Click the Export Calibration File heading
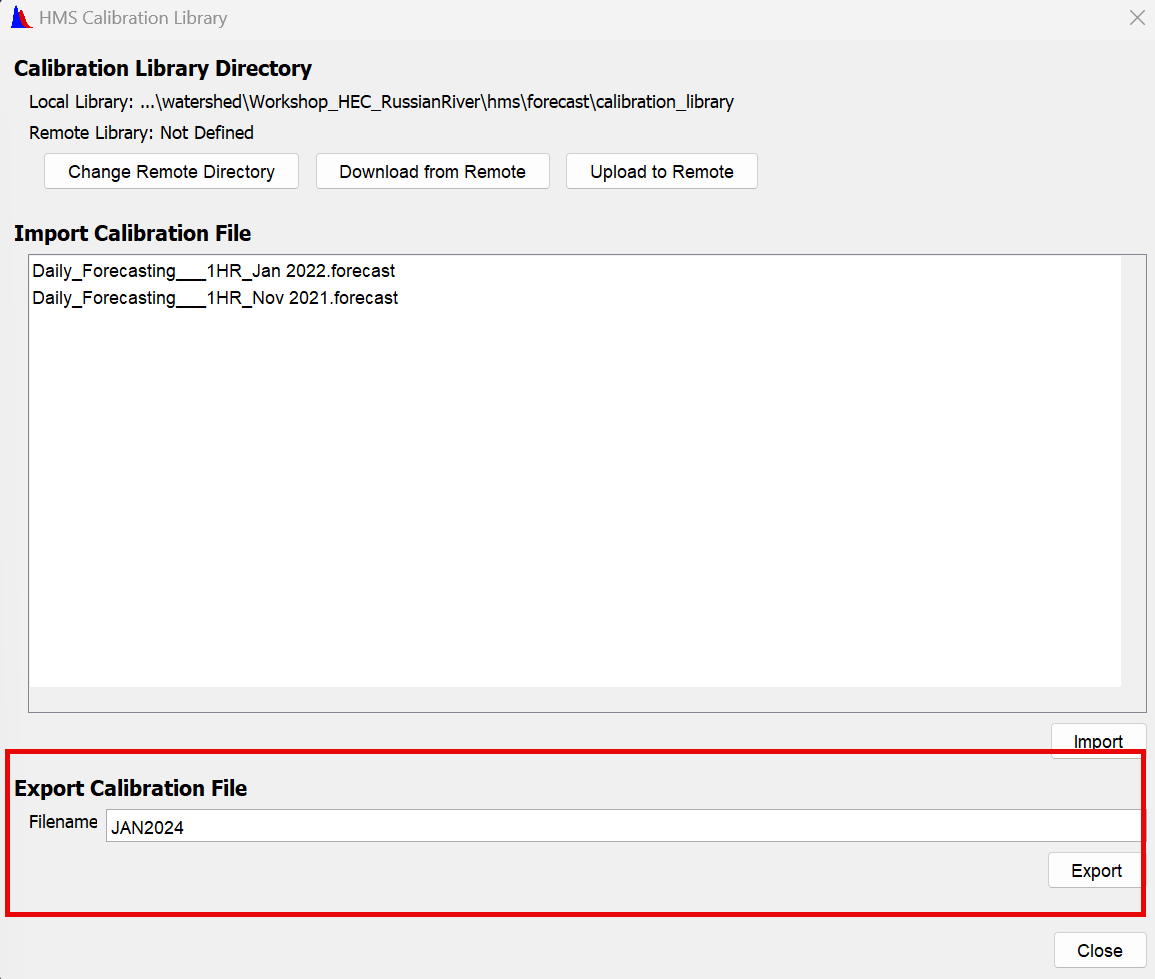 130,788
